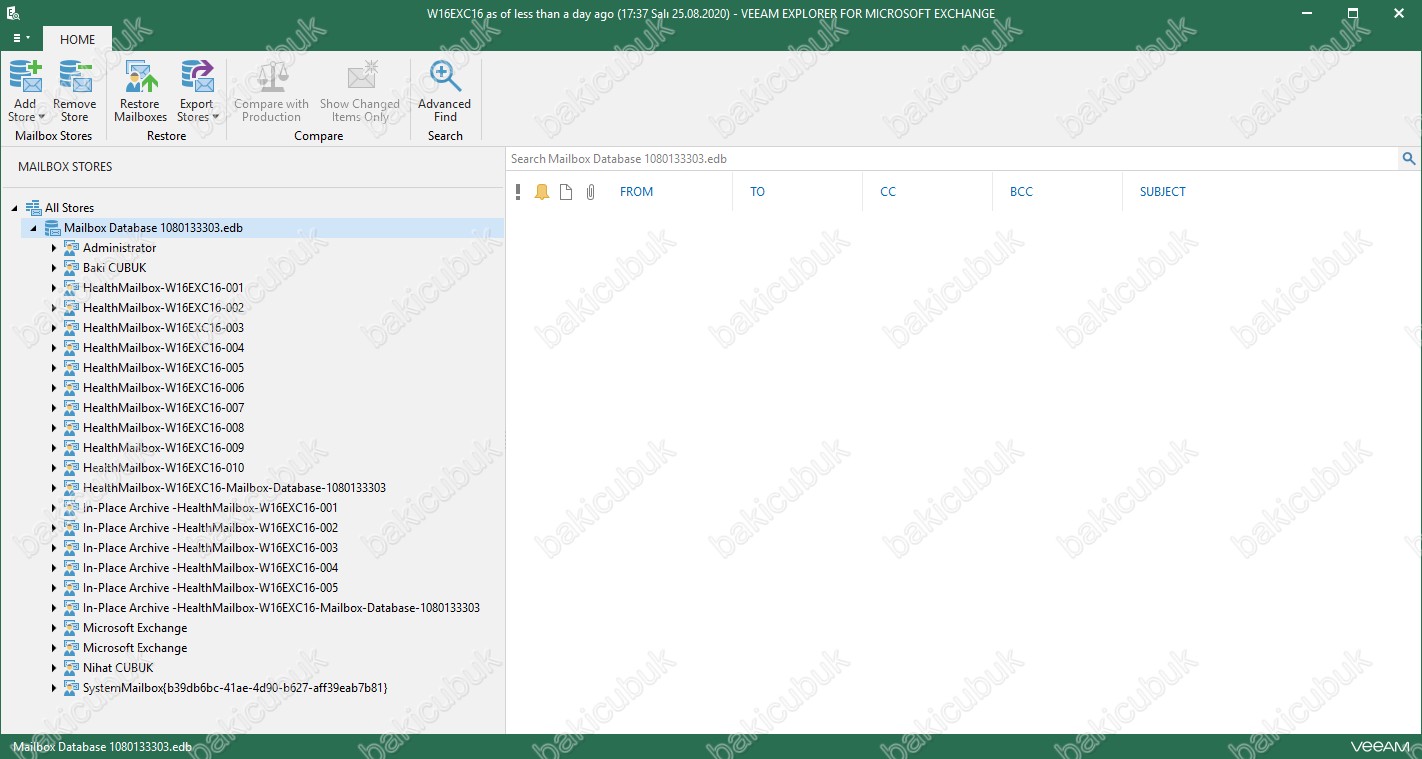Switch to the HOME ribbon tab

[x=77, y=39]
